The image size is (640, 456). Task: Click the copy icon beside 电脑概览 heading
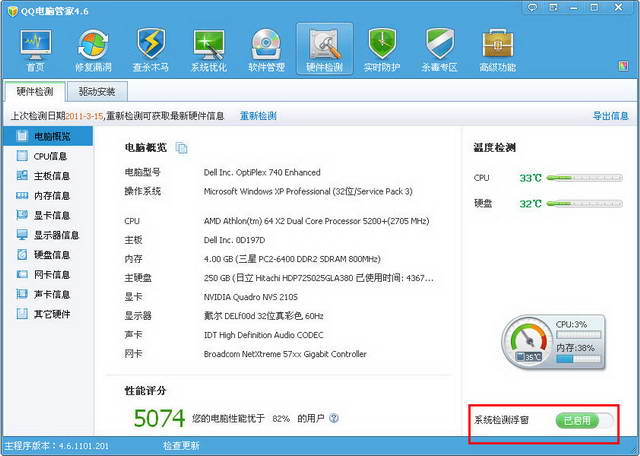[182, 148]
